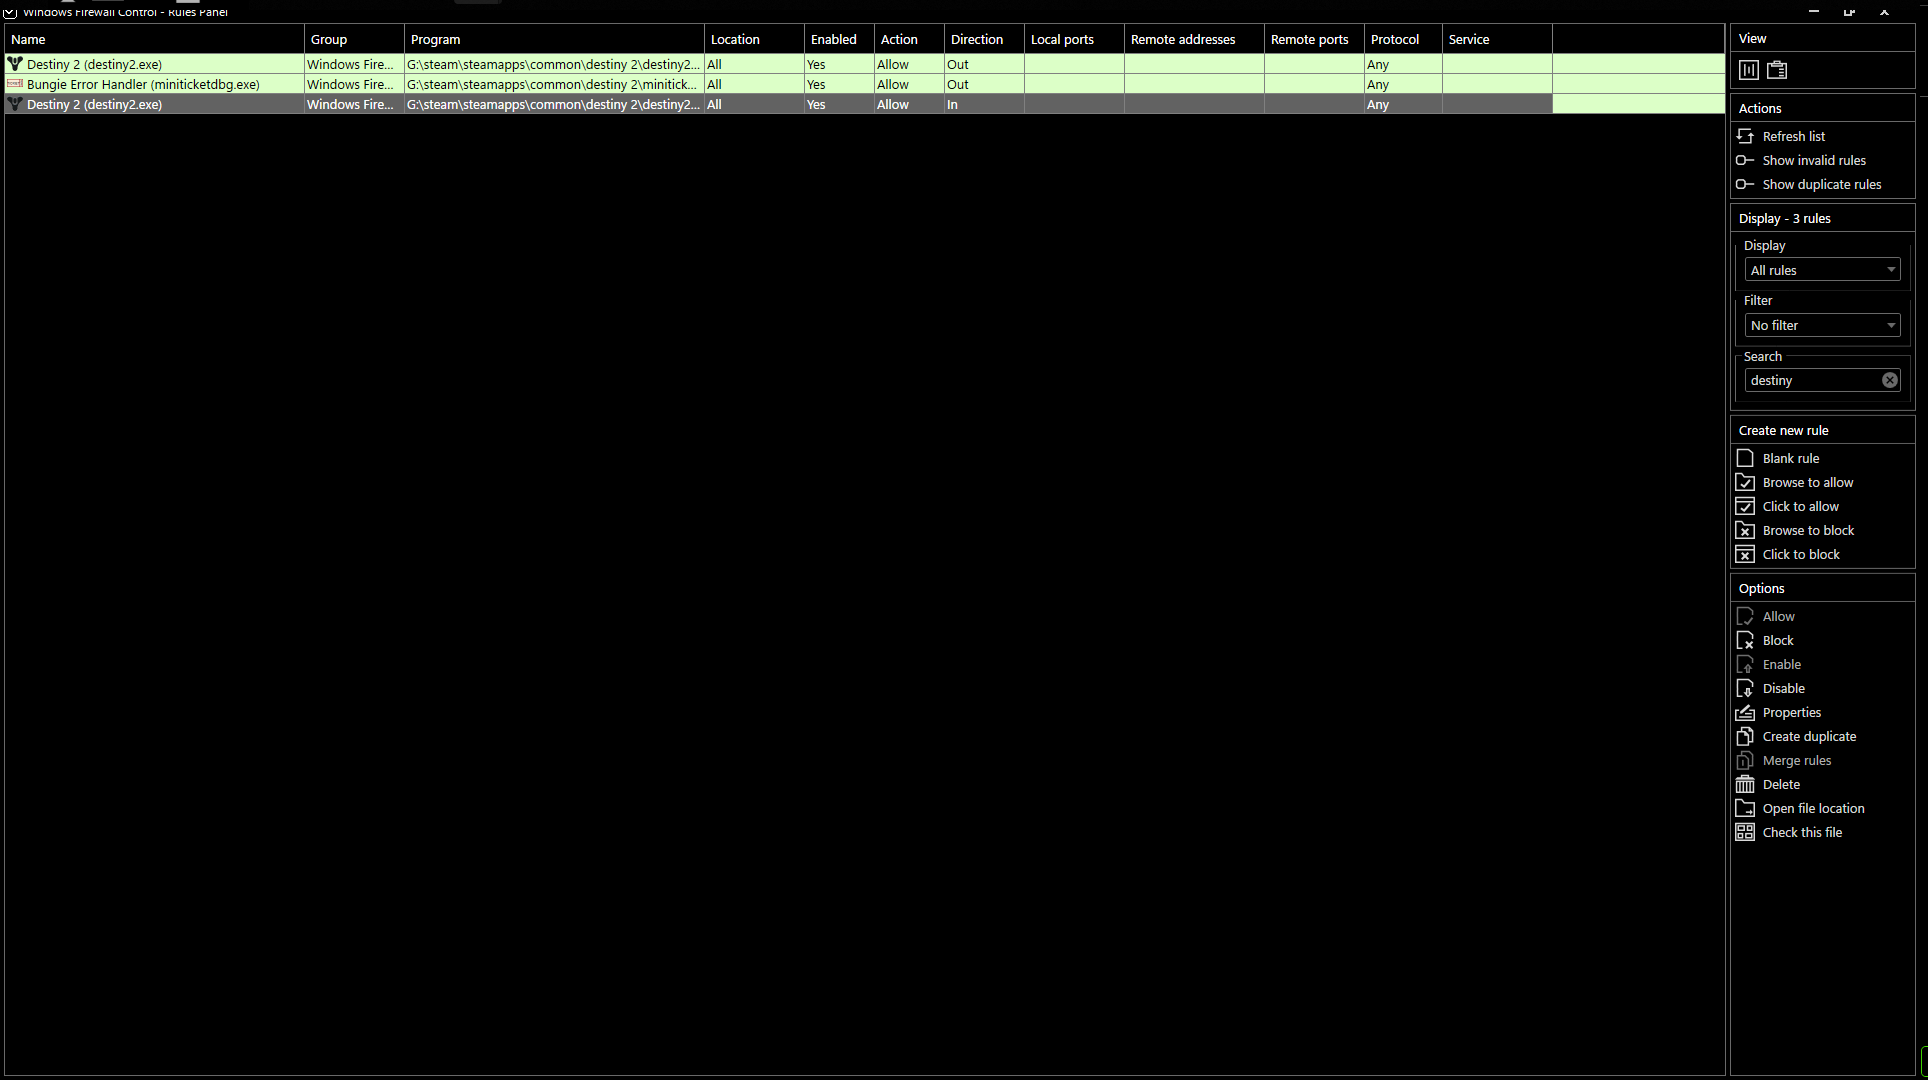Image resolution: width=1928 pixels, height=1080 pixels.
Task: Click Open file location
Action: (x=1812, y=808)
